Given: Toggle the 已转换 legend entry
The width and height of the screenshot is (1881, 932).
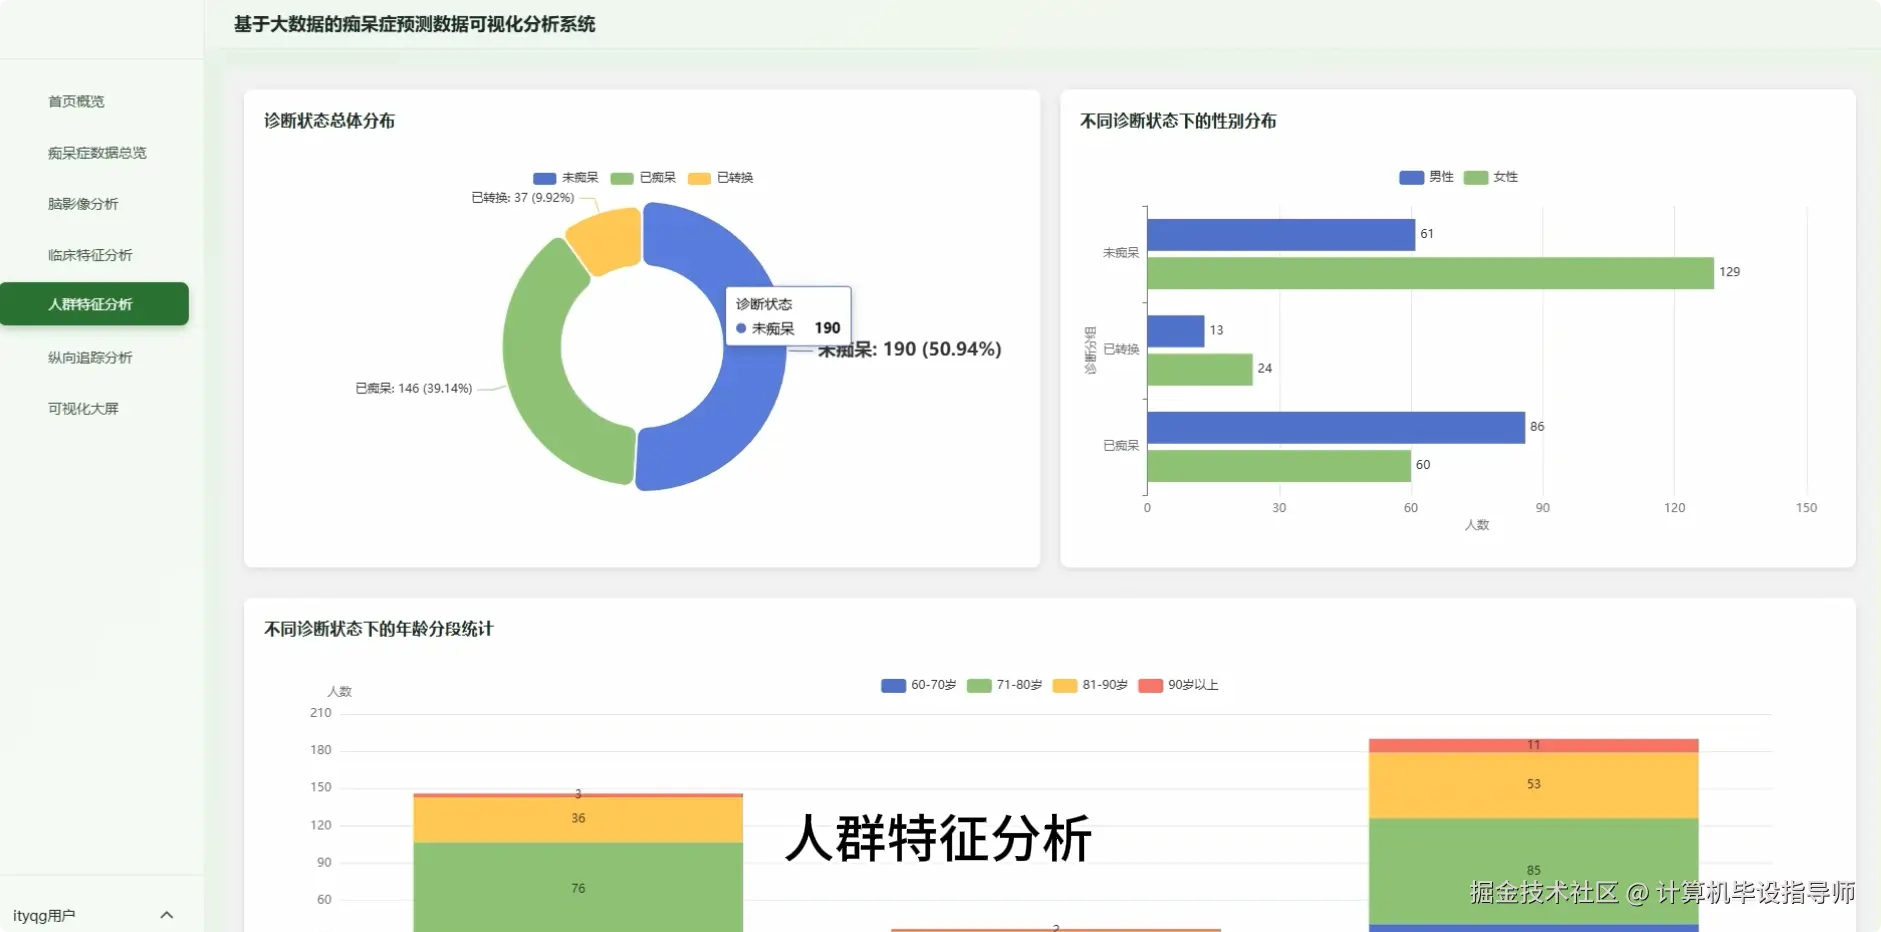Looking at the screenshot, I should pyautogui.click(x=721, y=177).
